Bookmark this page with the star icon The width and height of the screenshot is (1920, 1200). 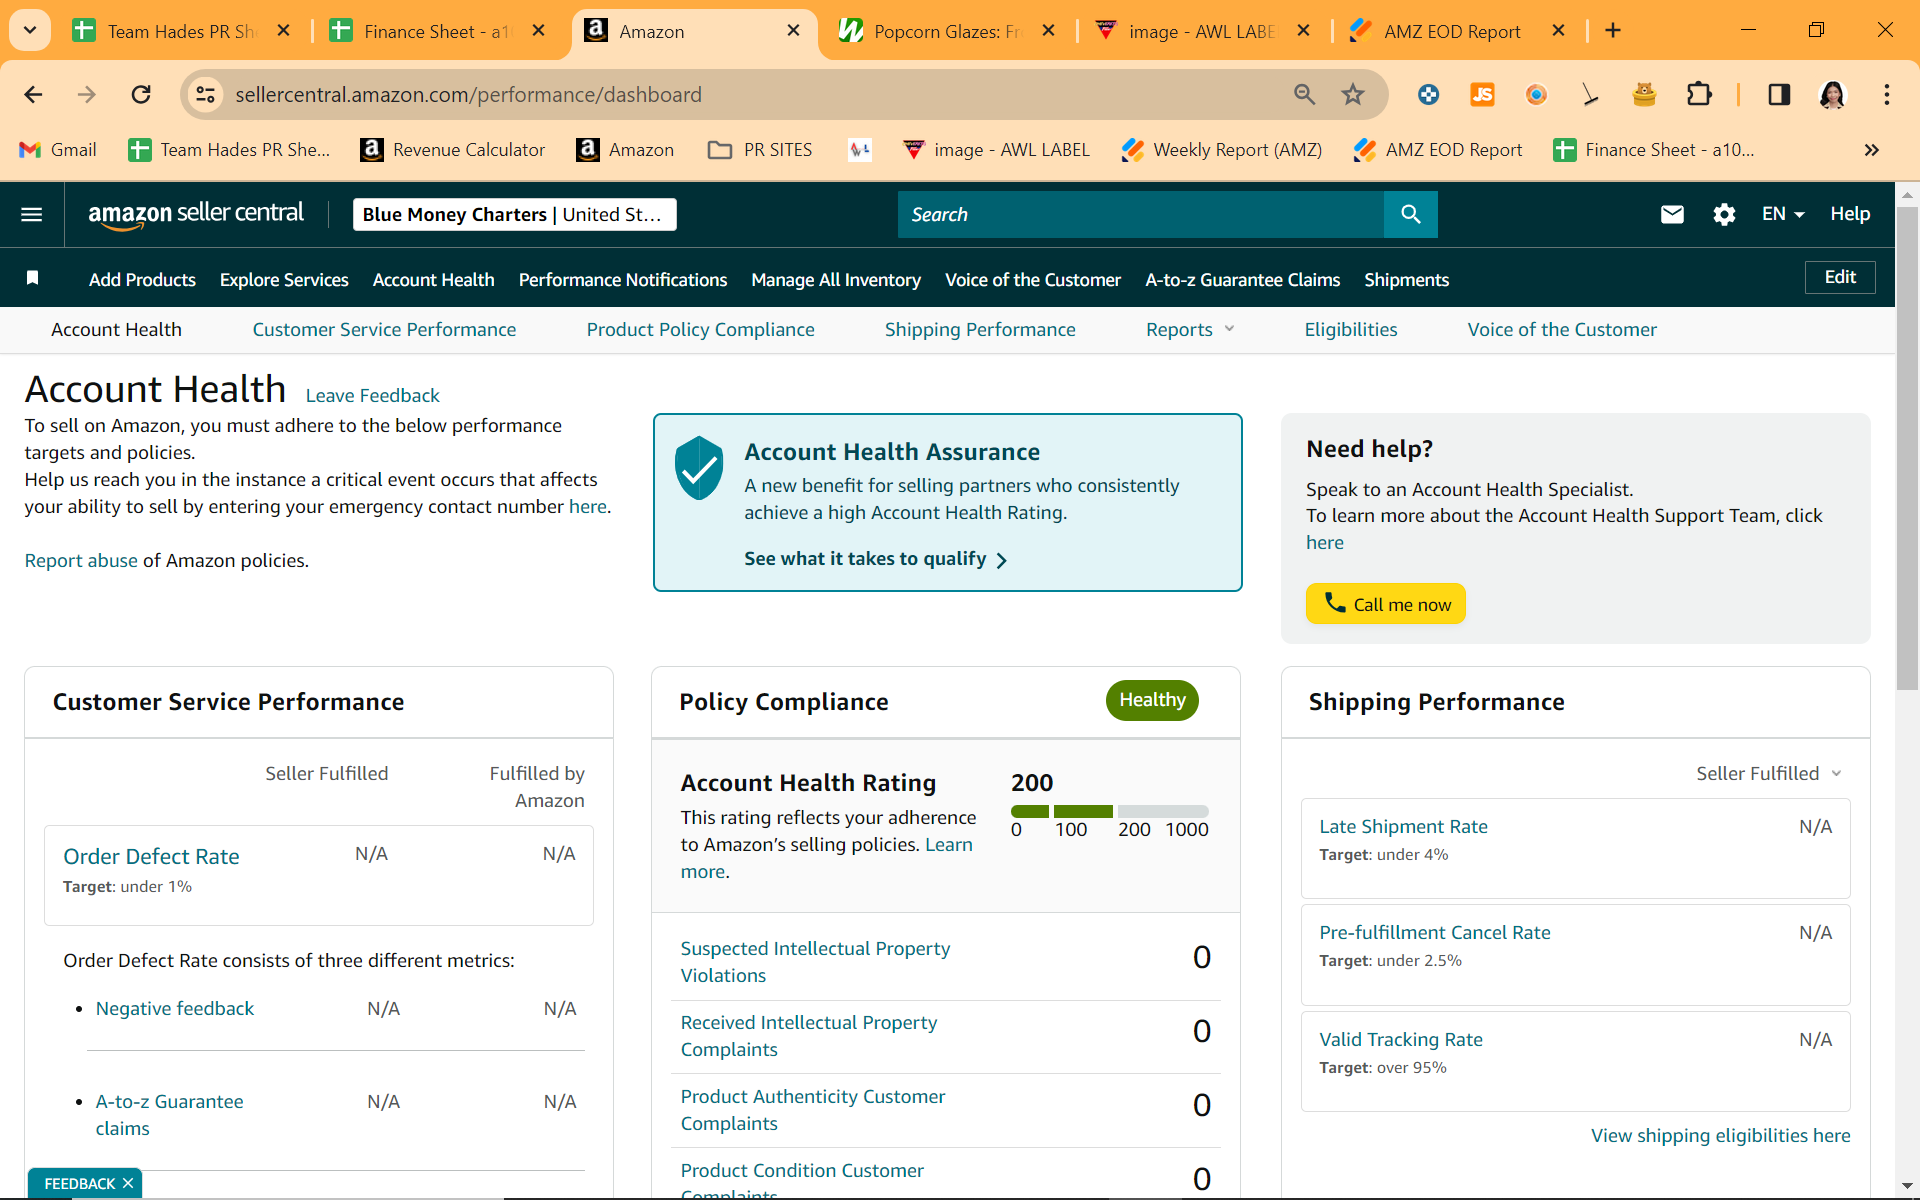pos(1353,94)
